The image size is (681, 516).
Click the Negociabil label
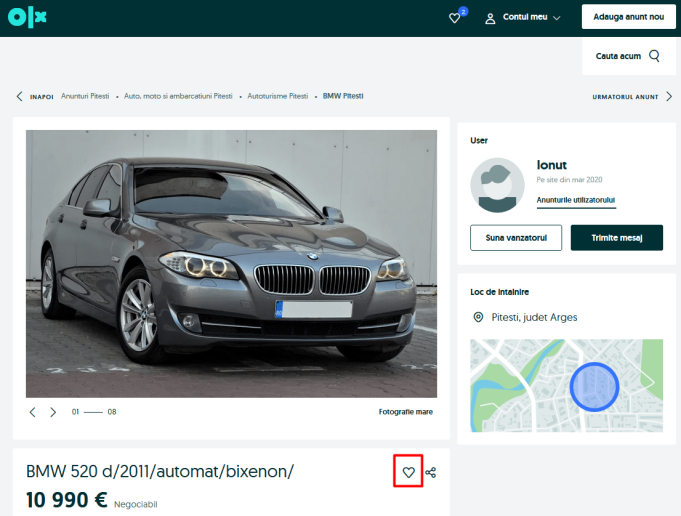coord(136,504)
